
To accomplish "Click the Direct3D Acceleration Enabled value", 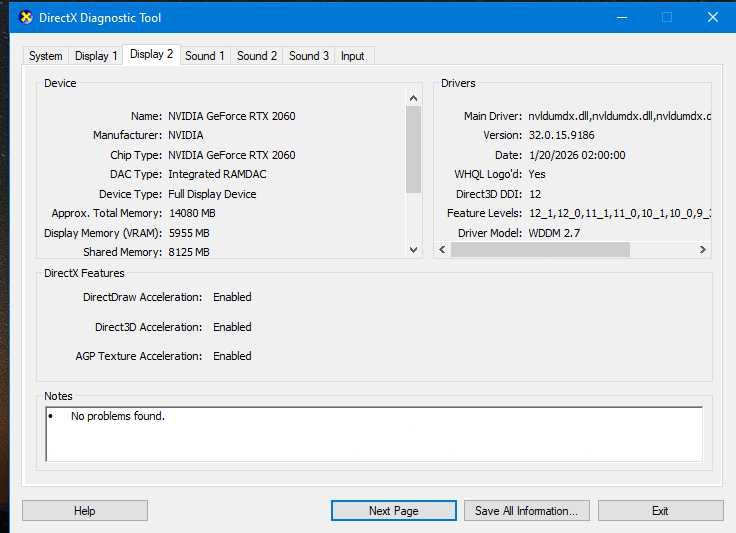I will tap(232, 327).
